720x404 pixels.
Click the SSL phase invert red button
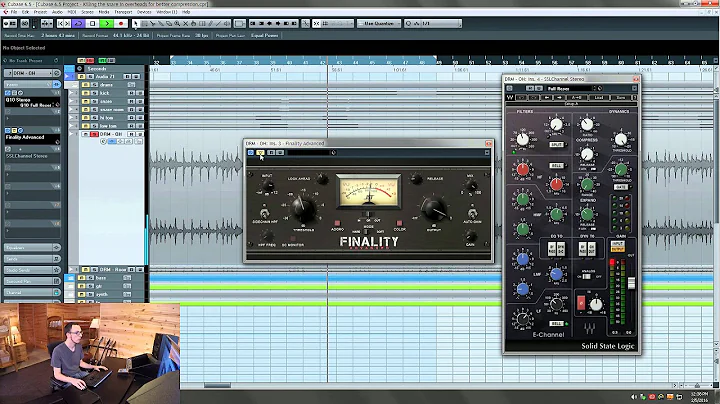[x=581, y=302]
